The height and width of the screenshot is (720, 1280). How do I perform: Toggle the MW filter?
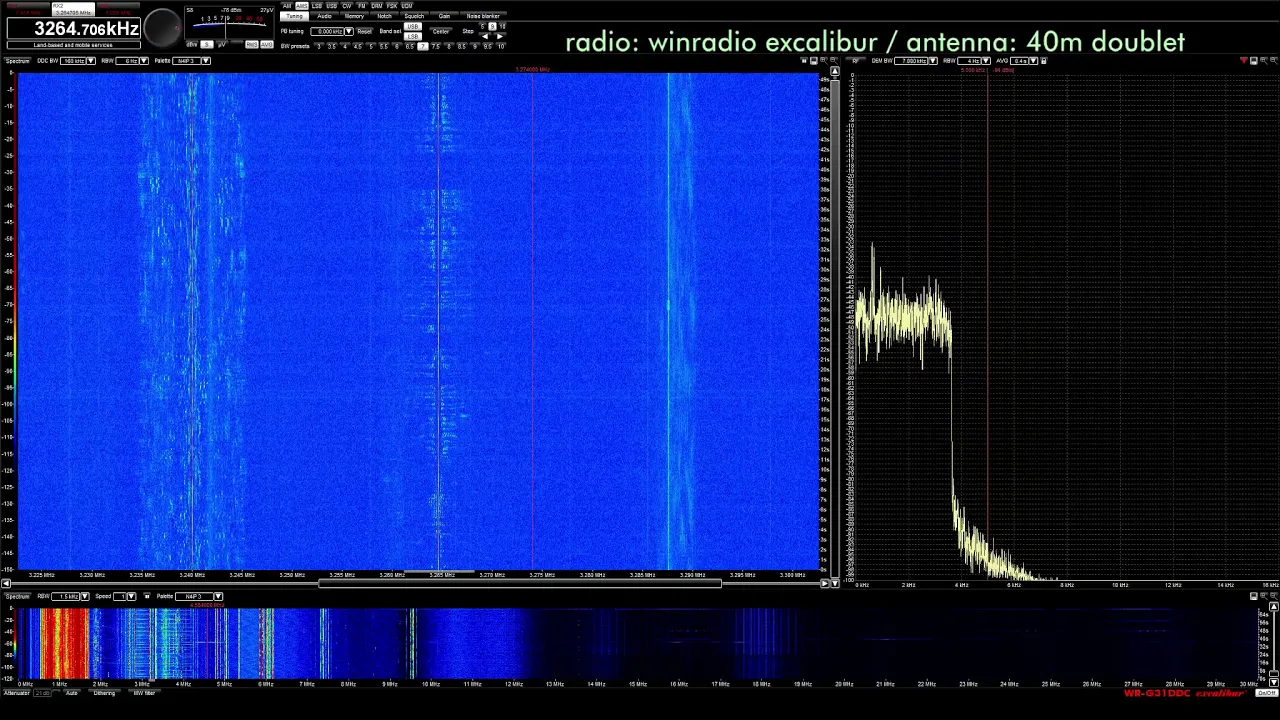[144, 693]
